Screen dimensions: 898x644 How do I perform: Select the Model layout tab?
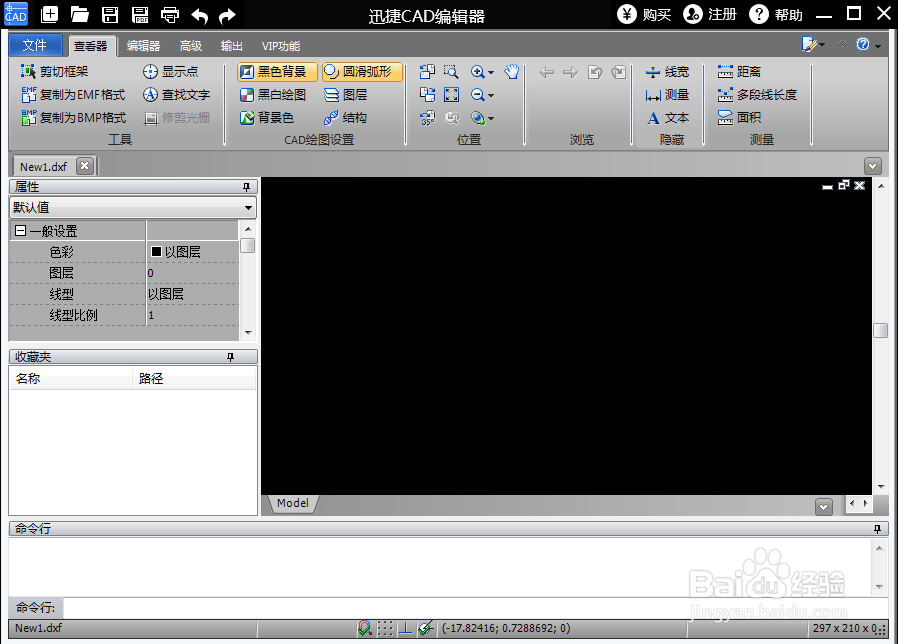point(293,503)
